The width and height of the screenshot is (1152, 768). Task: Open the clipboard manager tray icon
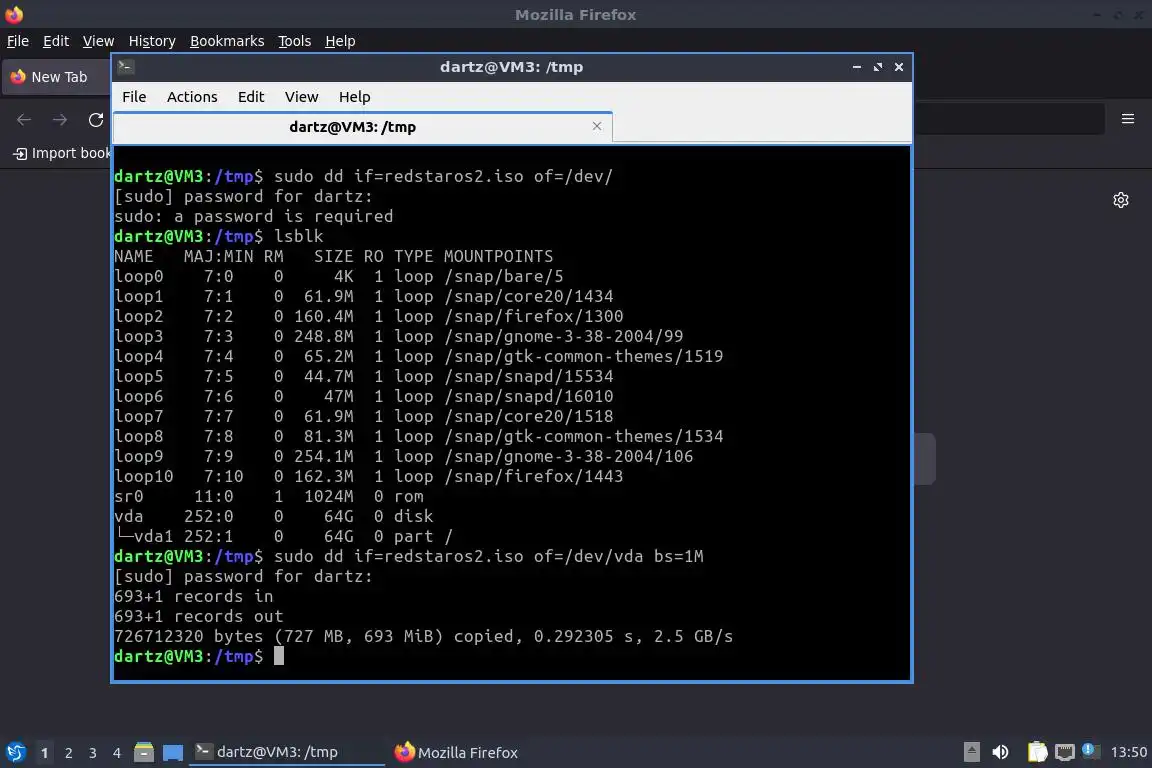[x=1037, y=752]
